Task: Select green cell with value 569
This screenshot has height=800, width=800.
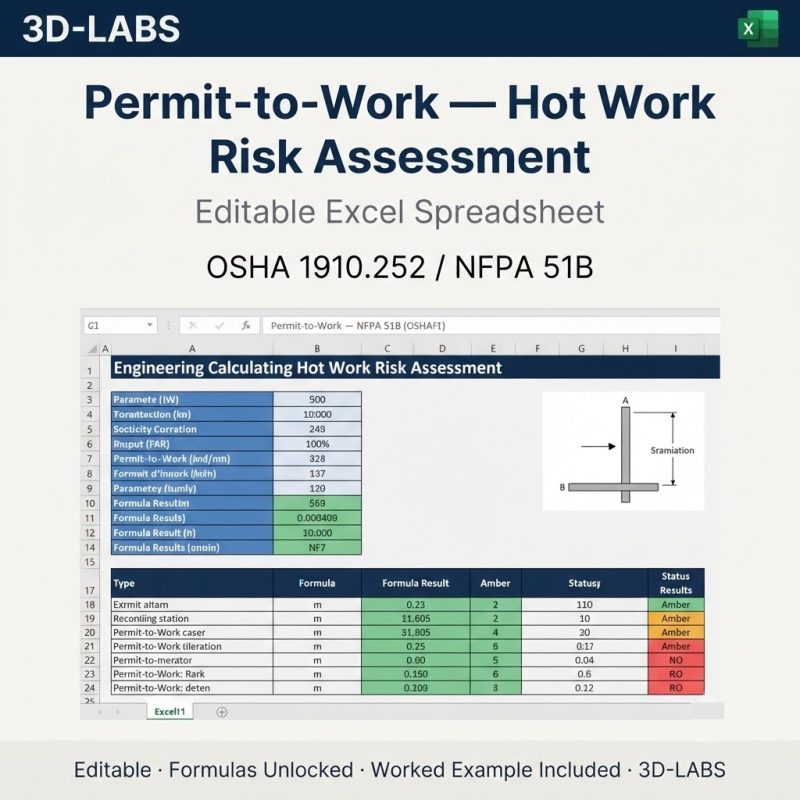Action: [317, 503]
